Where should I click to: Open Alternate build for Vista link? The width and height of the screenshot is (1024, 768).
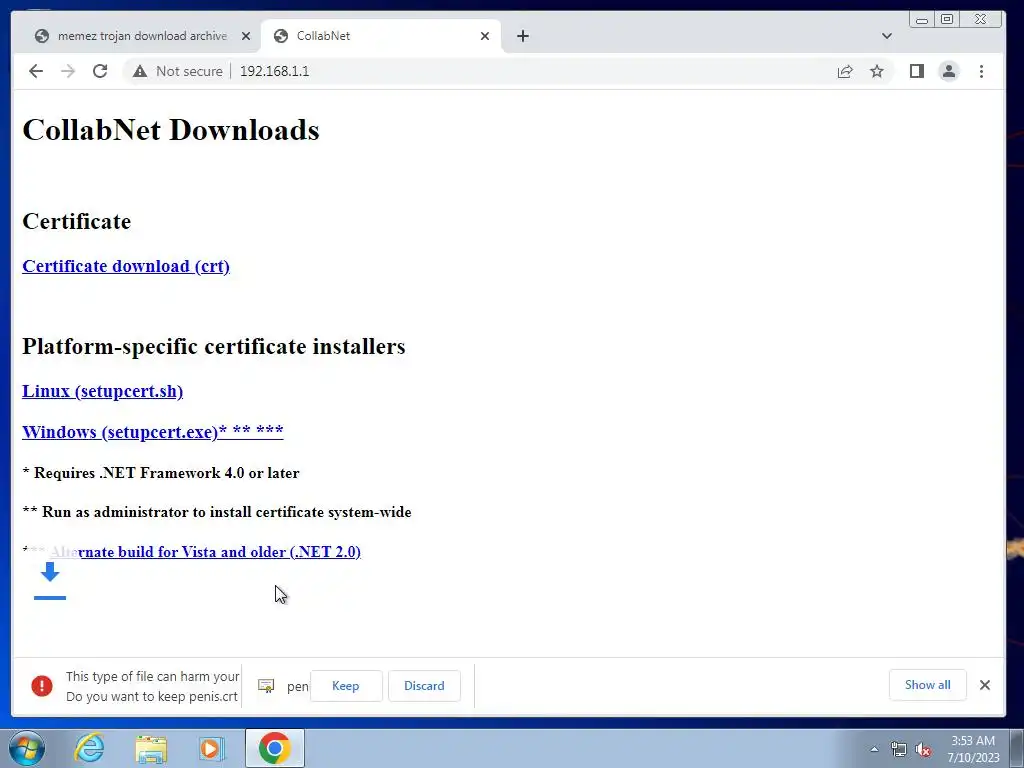(205, 552)
